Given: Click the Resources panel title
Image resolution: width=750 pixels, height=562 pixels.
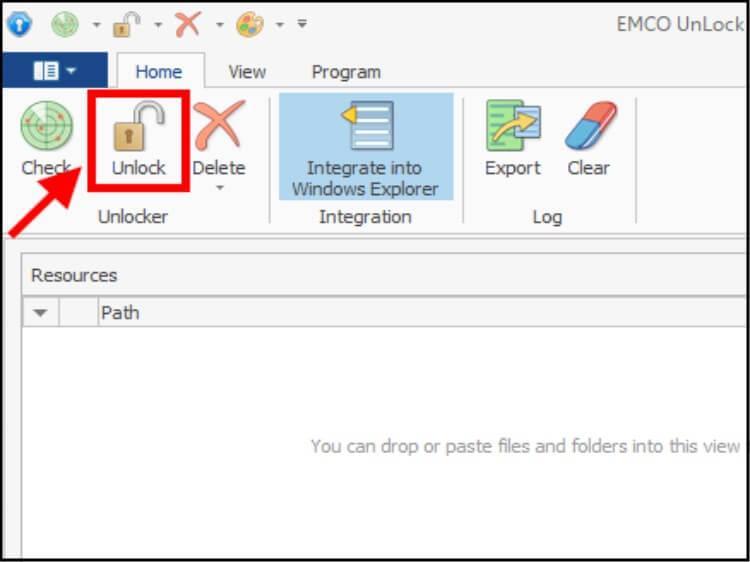Looking at the screenshot, I should tap(74, 275).
